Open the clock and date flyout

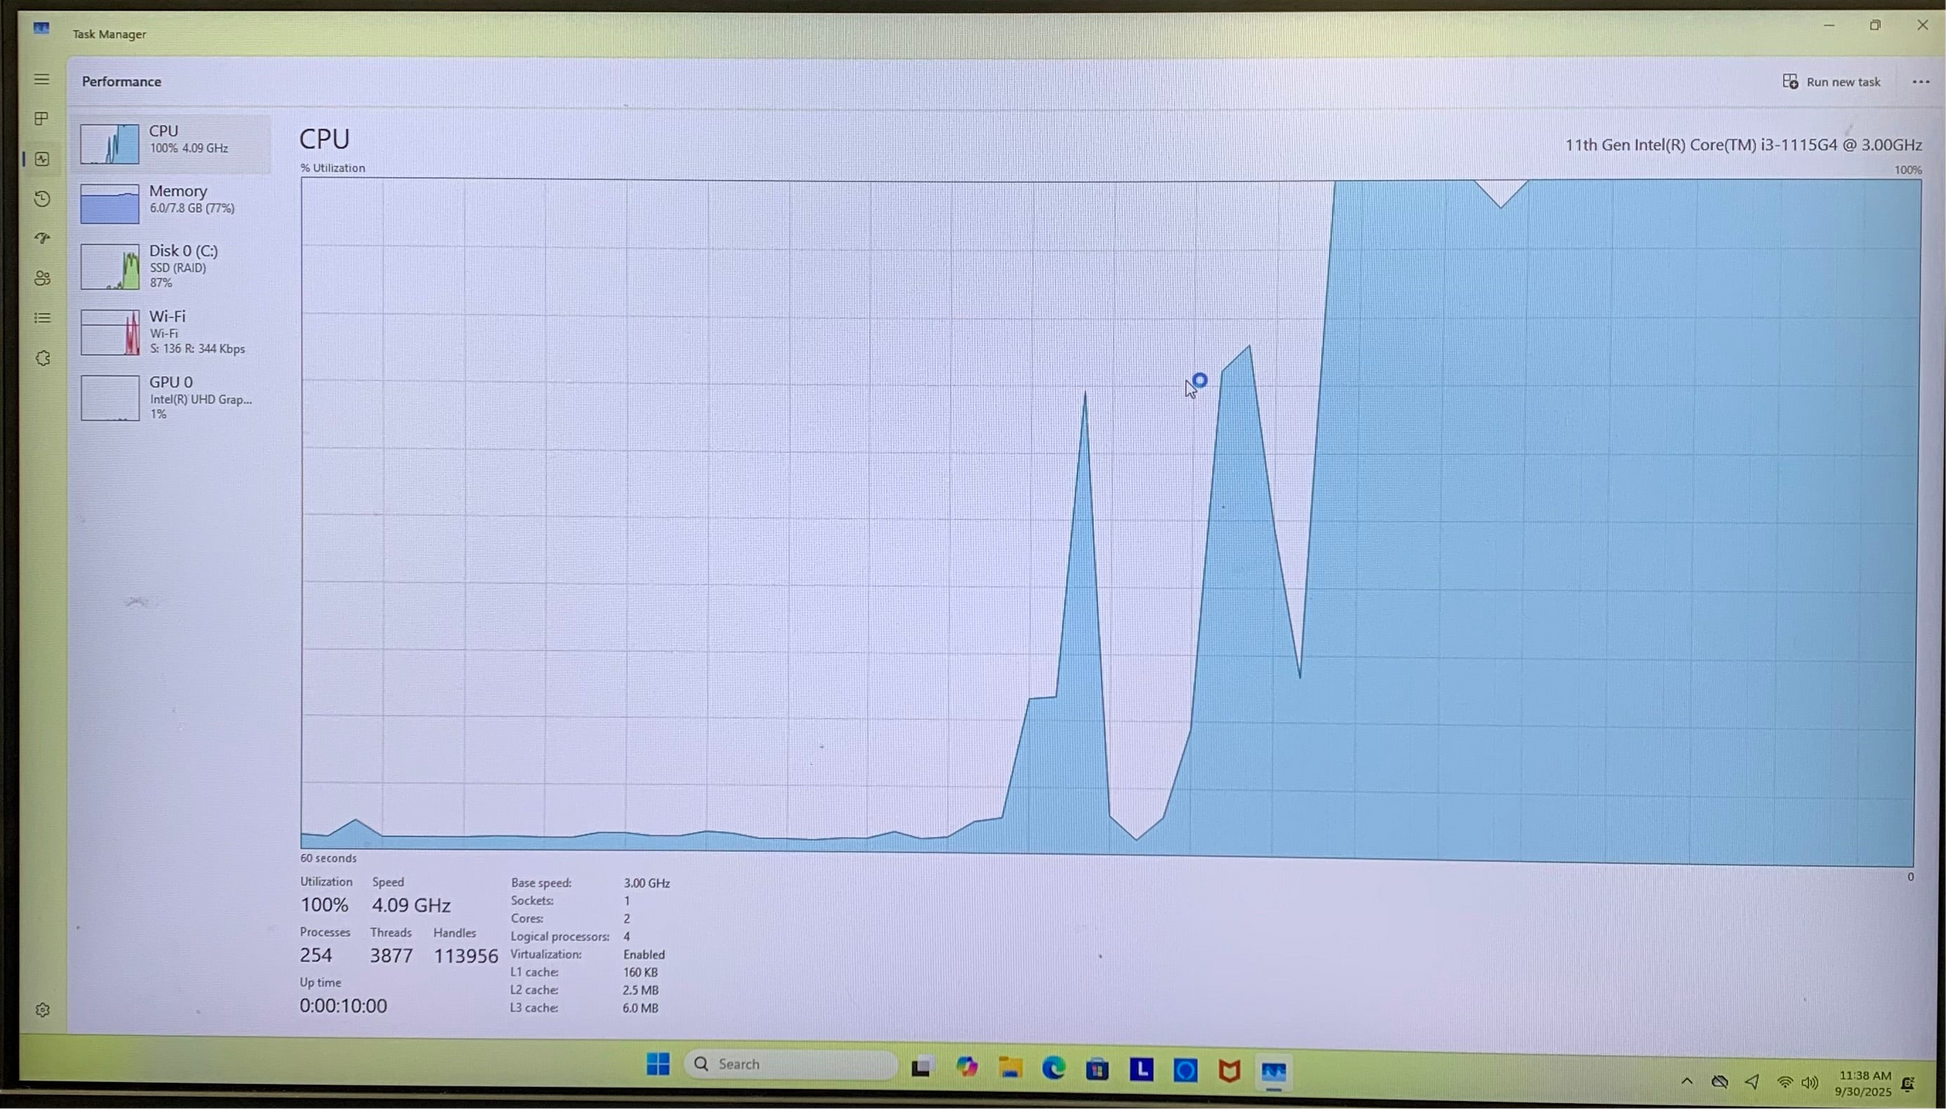click(x=1863, y=1083)
